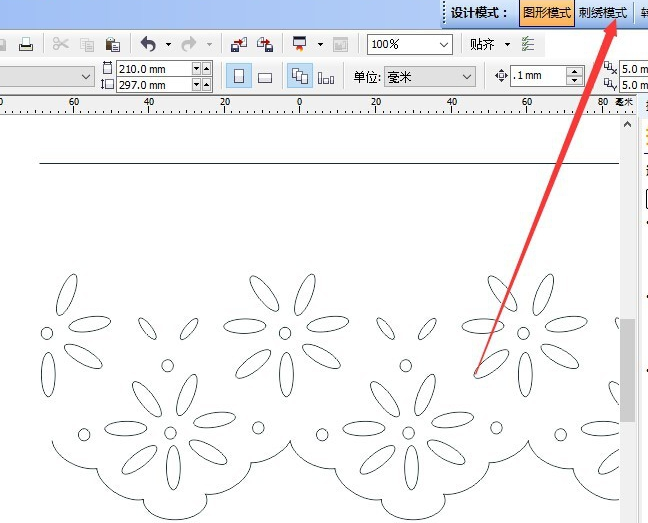Click the Copy icon

87,44
